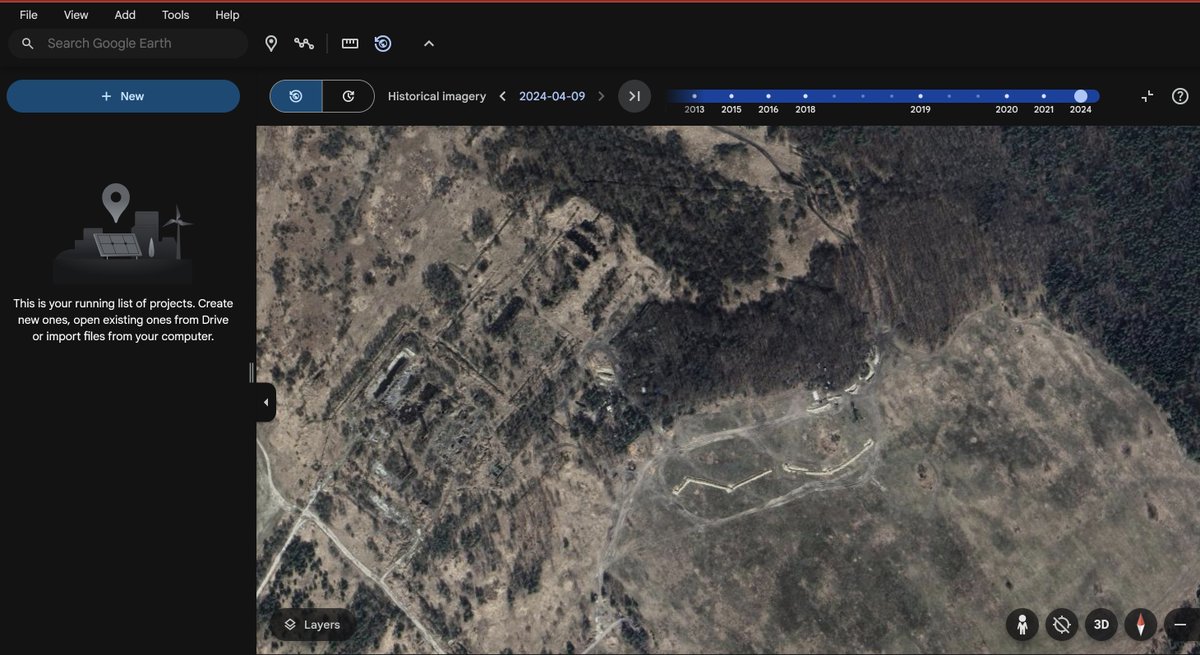Step to previous imagery date
Screen dimensions: 1200x655
[x=501, y=96]
